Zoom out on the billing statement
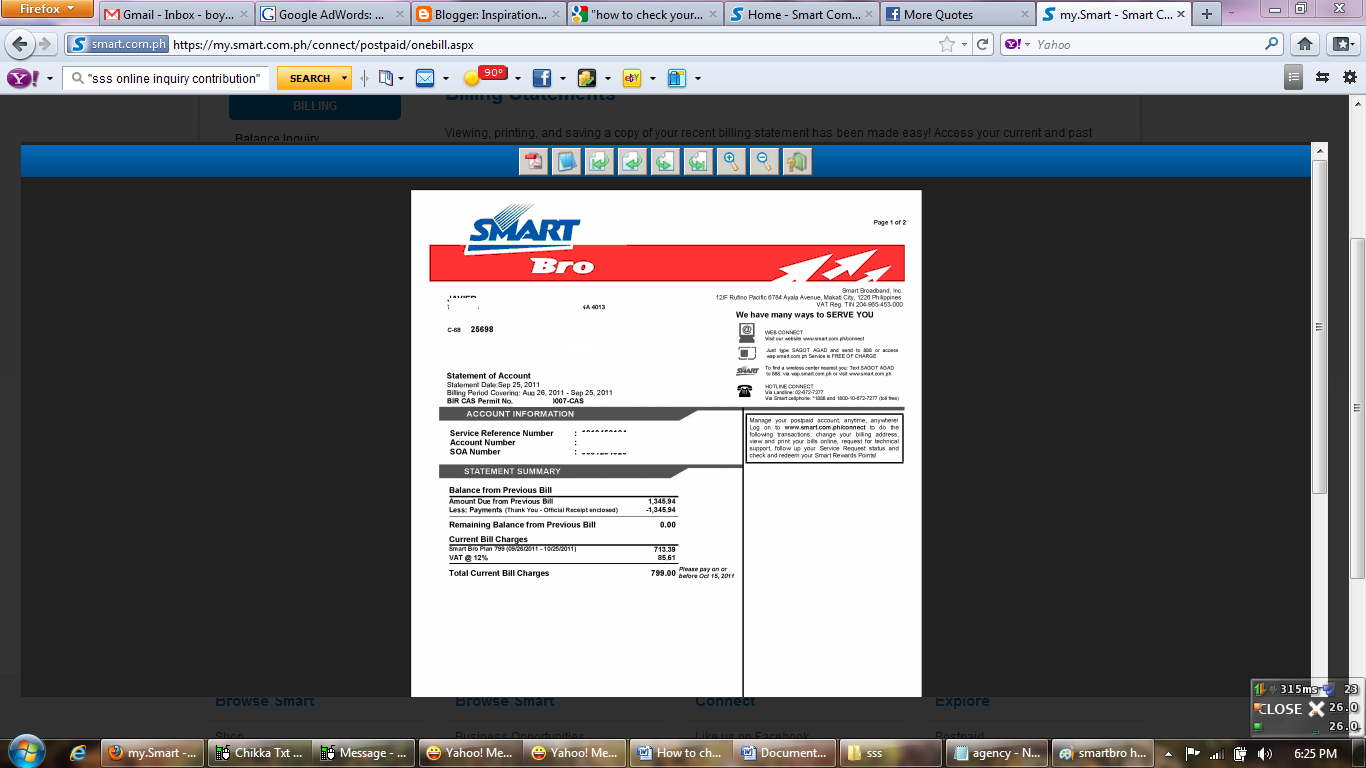 click(x=764, y=161)
